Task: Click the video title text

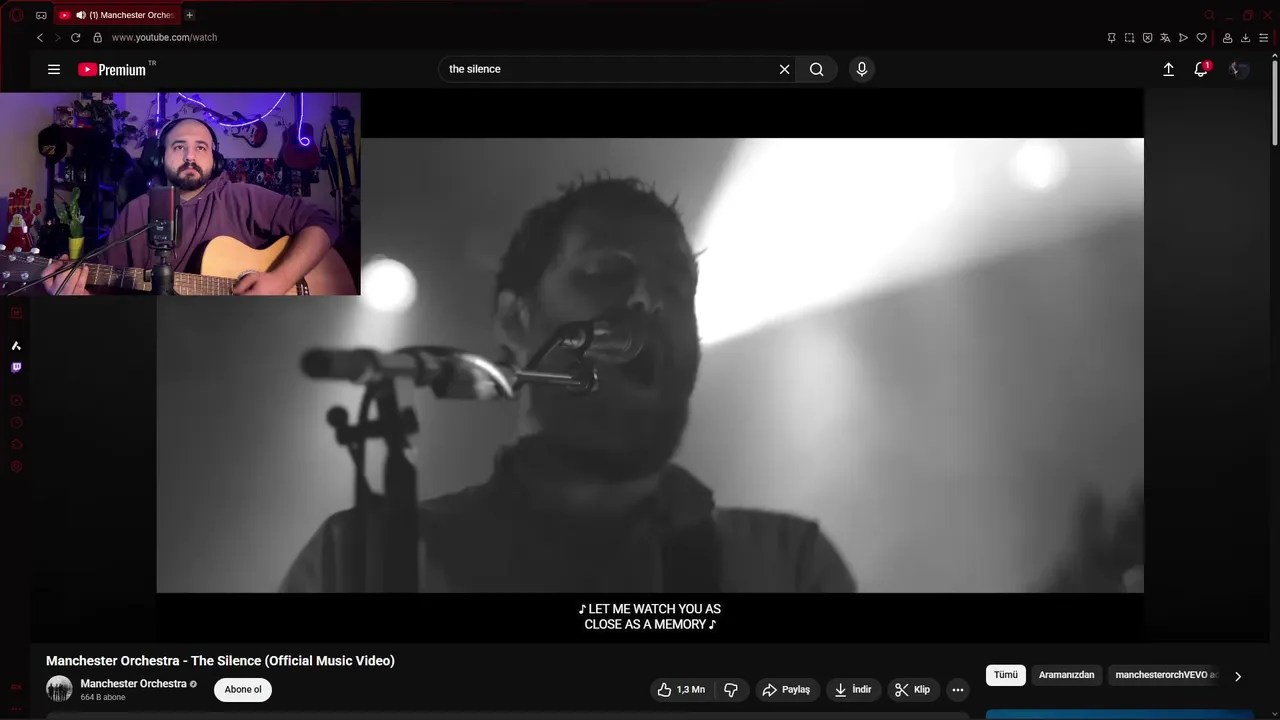Action: [x=220, y=661]
